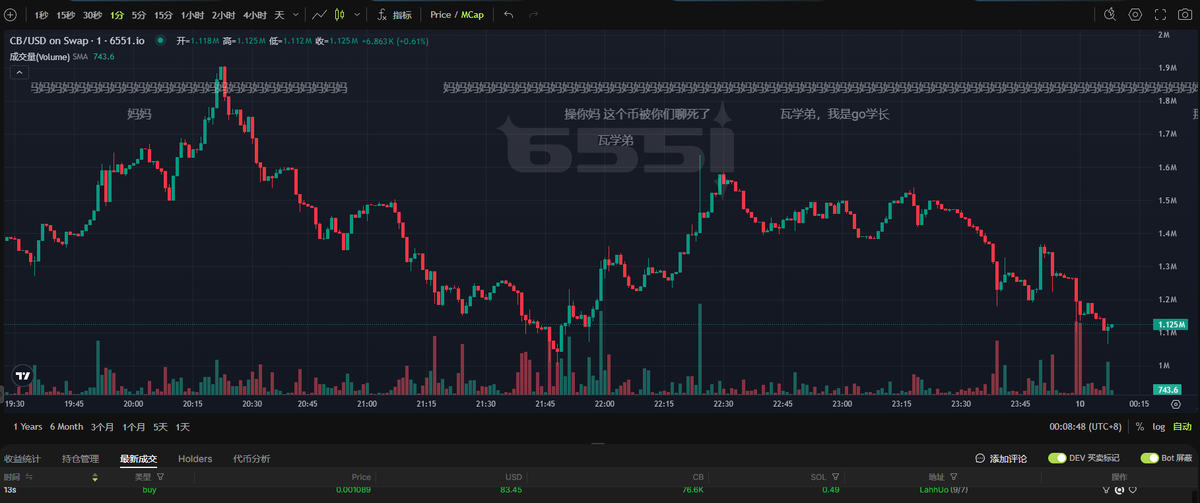The image size is (1200, 503).
Task: Toggle percent scale mode
Action: [x=1140, y=426]
